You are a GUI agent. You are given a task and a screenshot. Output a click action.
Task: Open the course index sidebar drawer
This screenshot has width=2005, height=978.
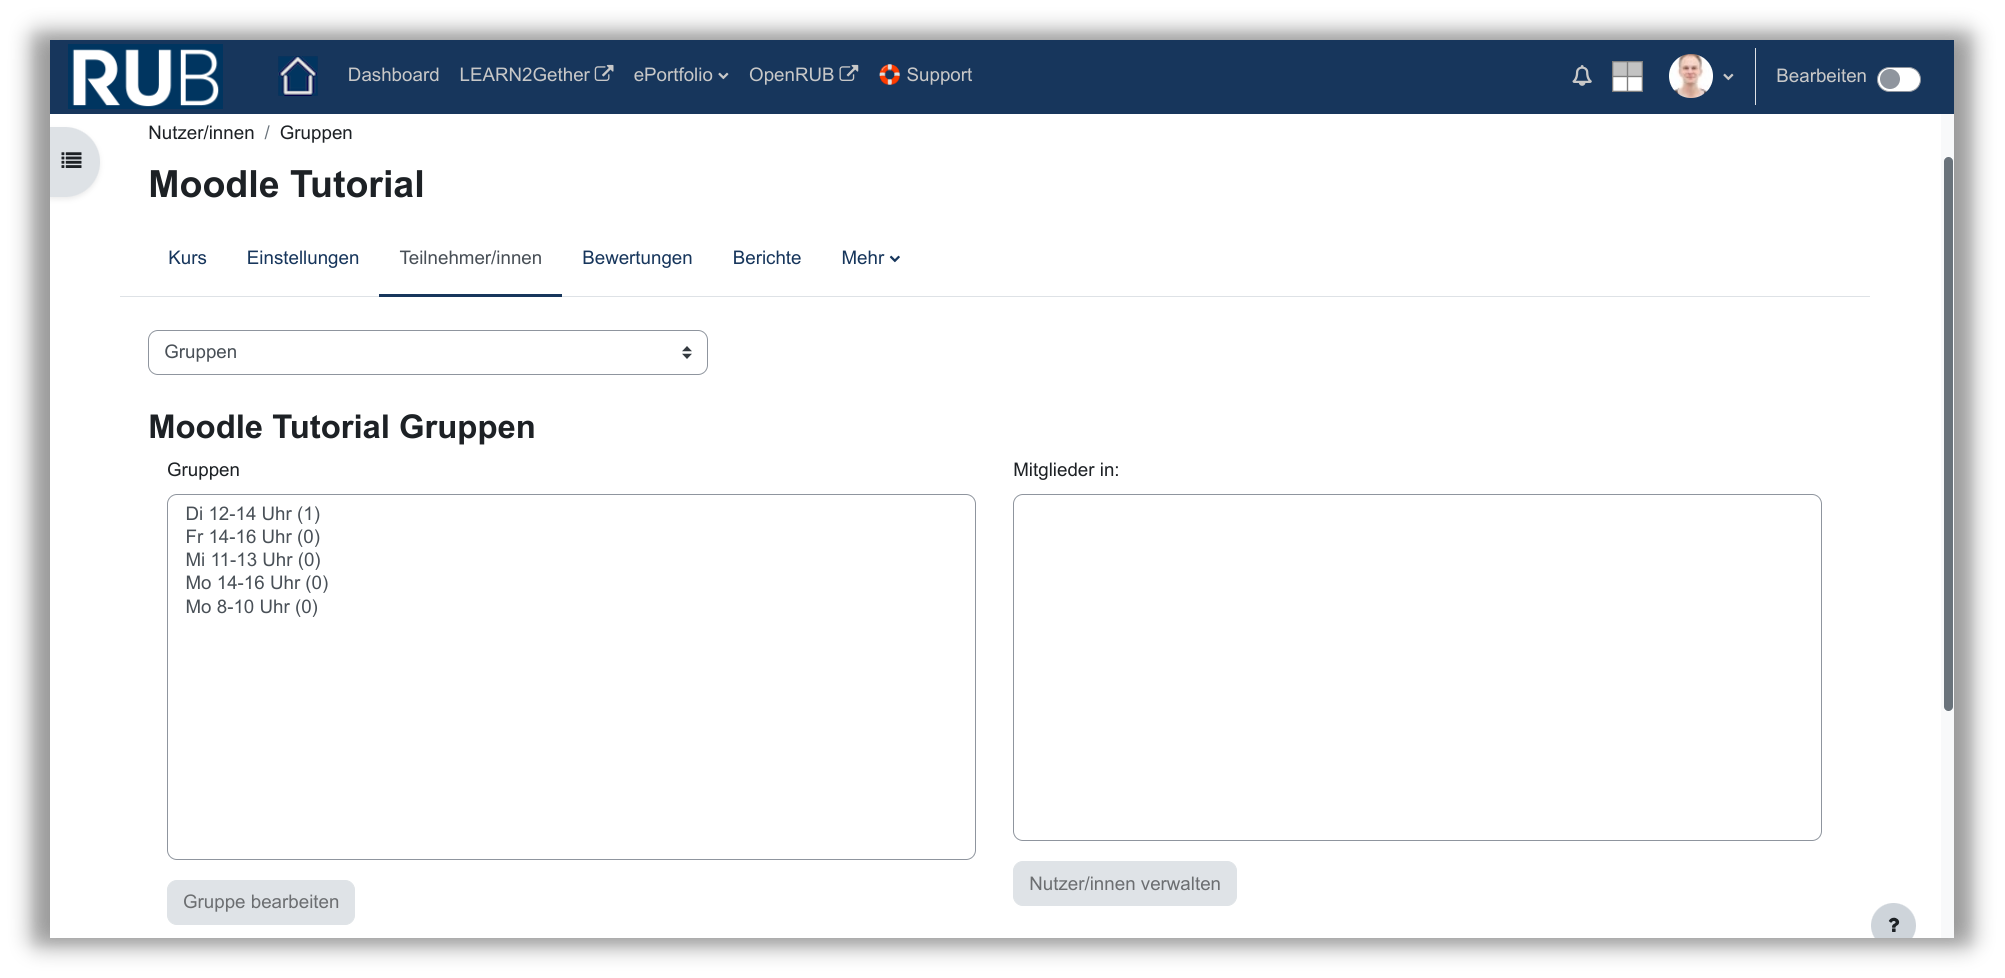(x=72, y=161)
